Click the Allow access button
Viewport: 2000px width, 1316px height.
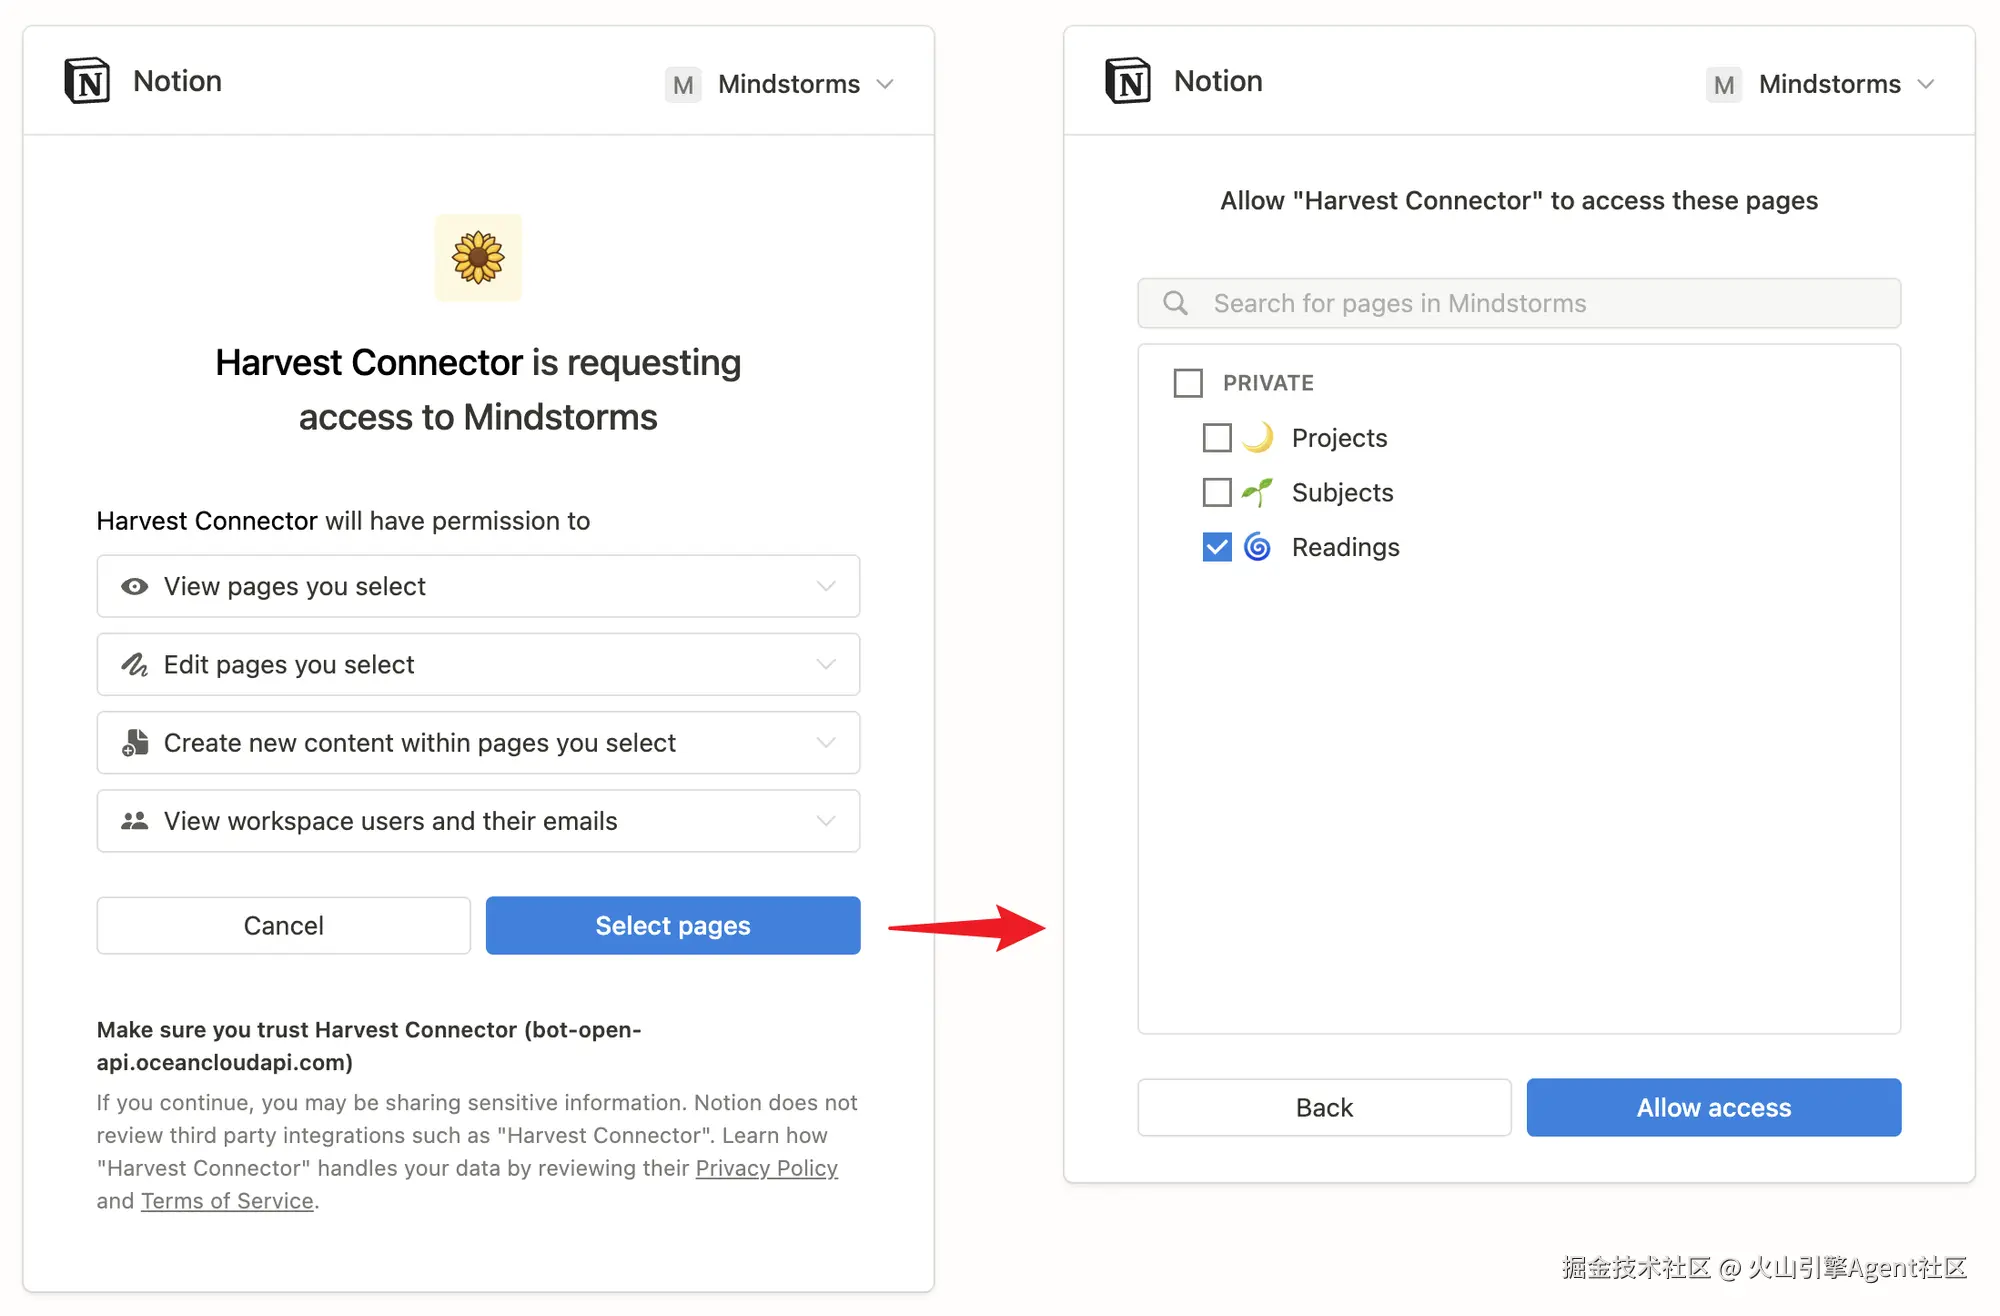[x=1714, y=1107]
